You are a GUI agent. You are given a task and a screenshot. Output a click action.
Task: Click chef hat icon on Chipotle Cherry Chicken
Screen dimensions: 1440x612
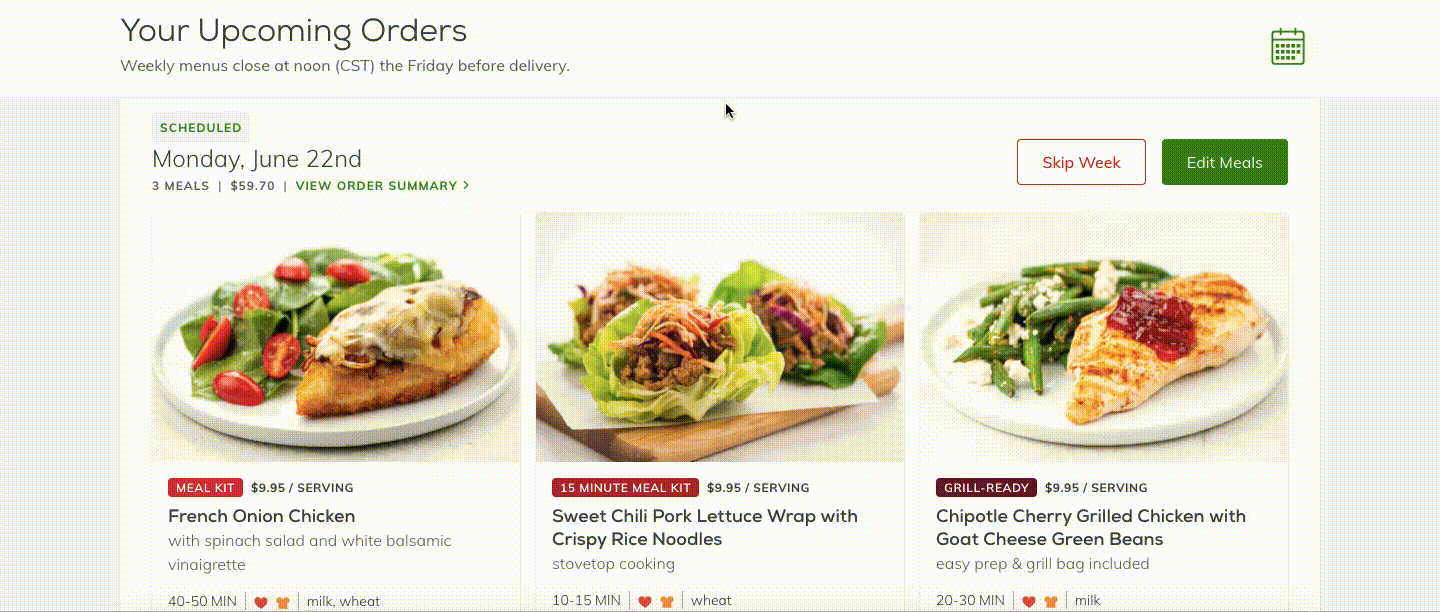(1051, 602)
